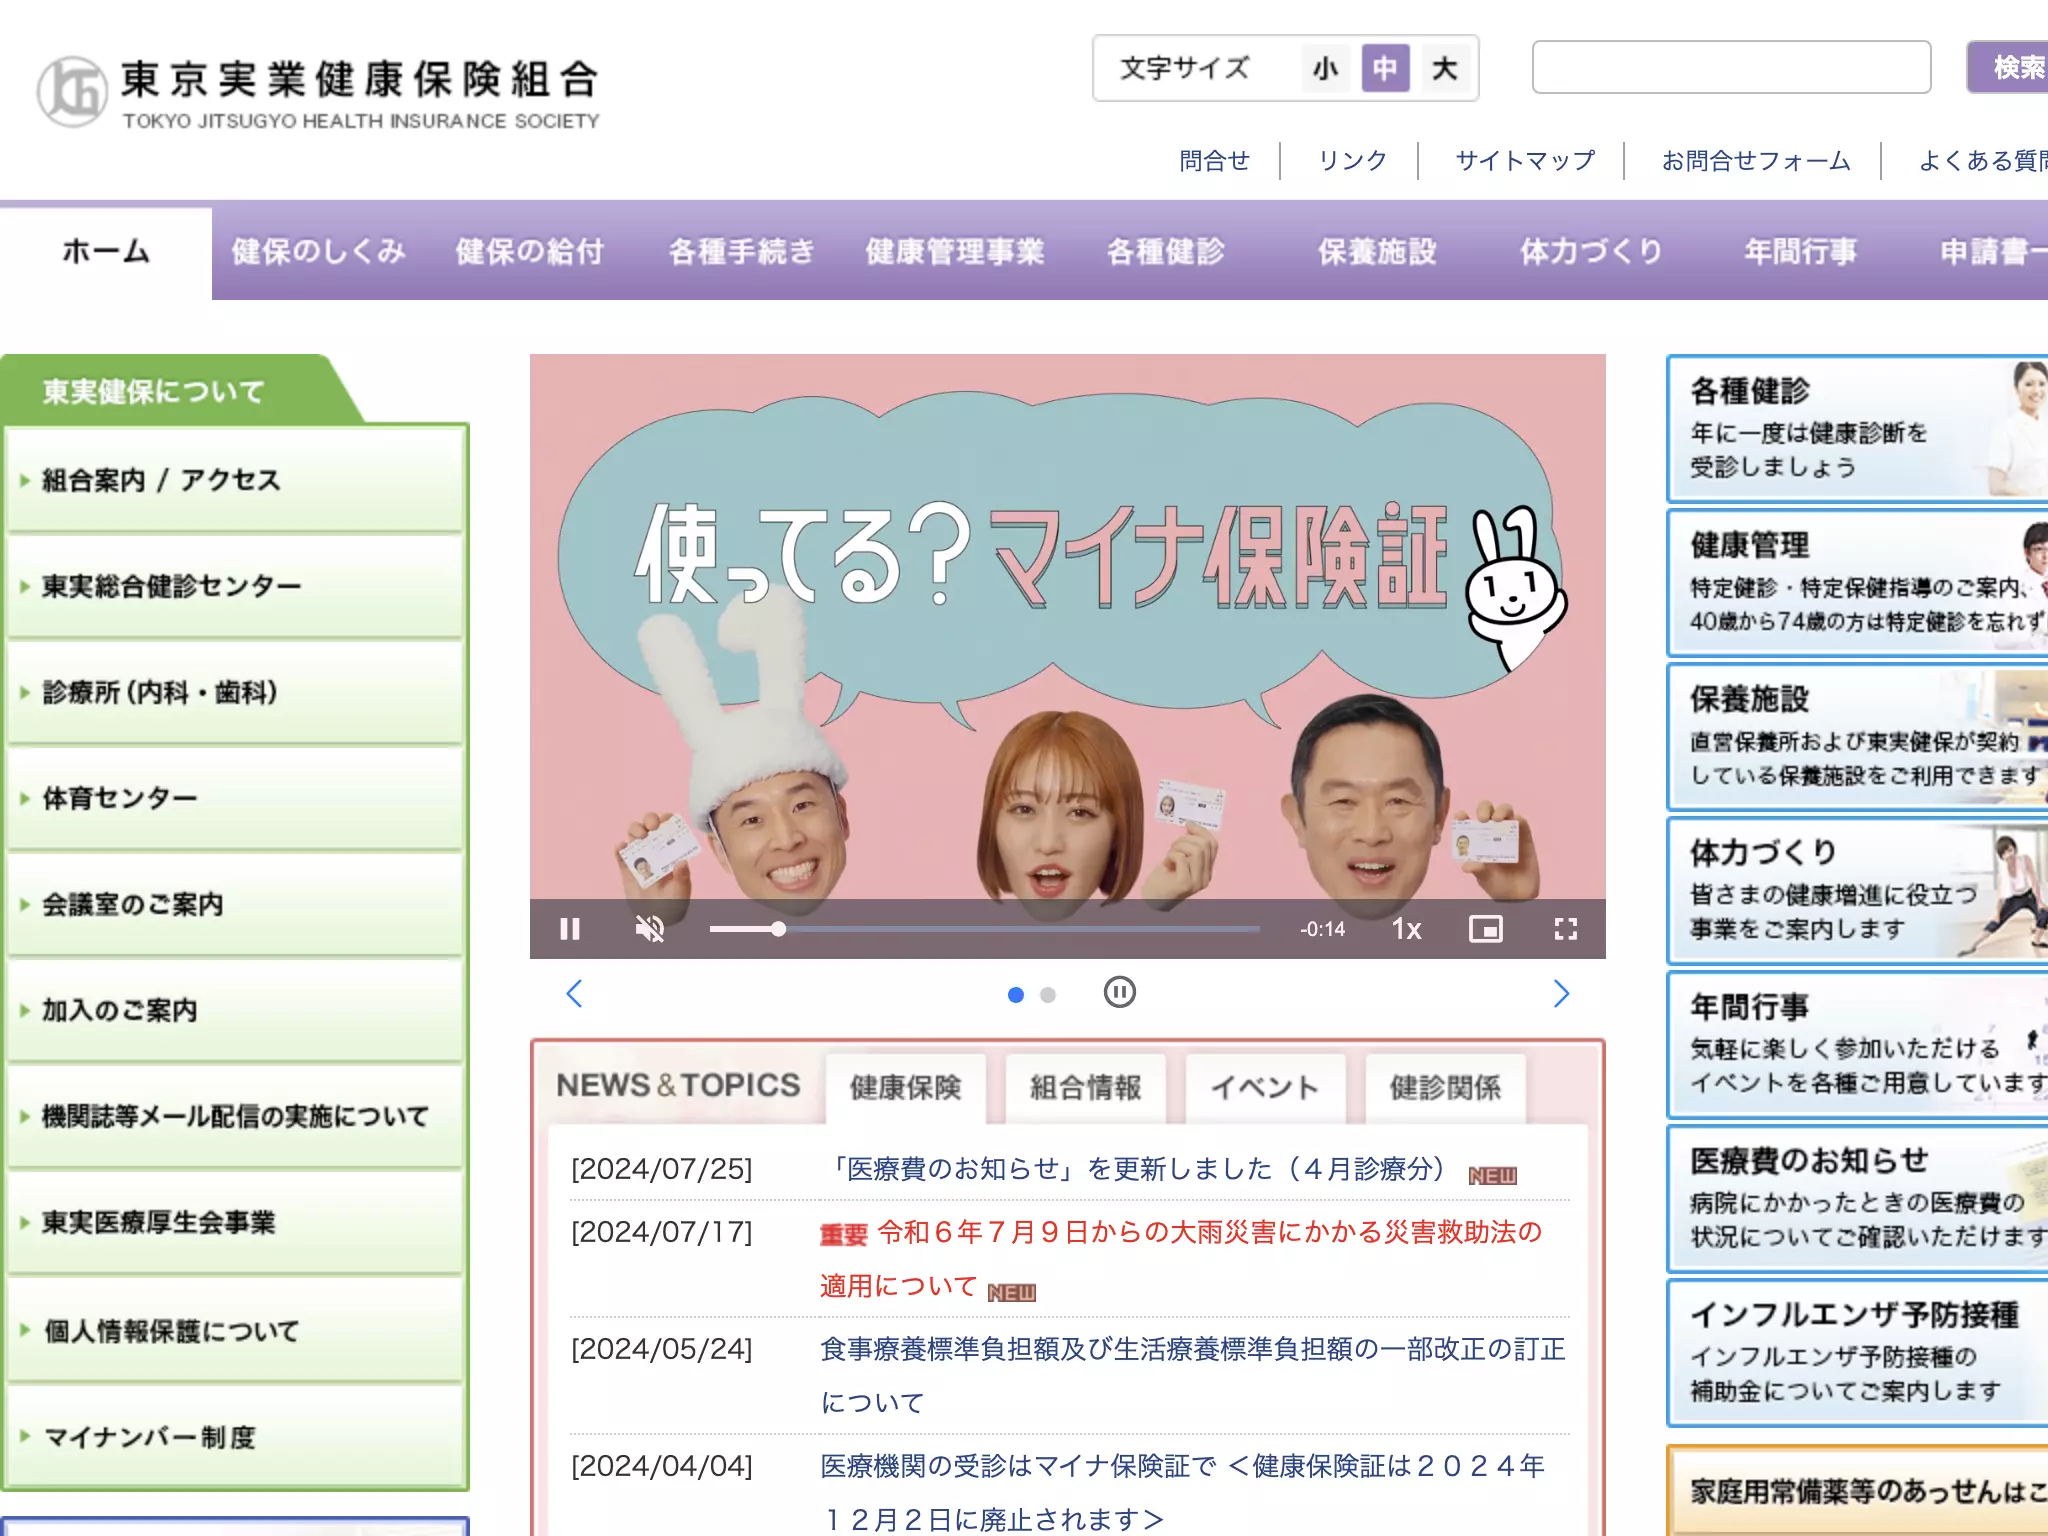
Task: Set text size to 小 (small)
Action: pos(1326,68)
